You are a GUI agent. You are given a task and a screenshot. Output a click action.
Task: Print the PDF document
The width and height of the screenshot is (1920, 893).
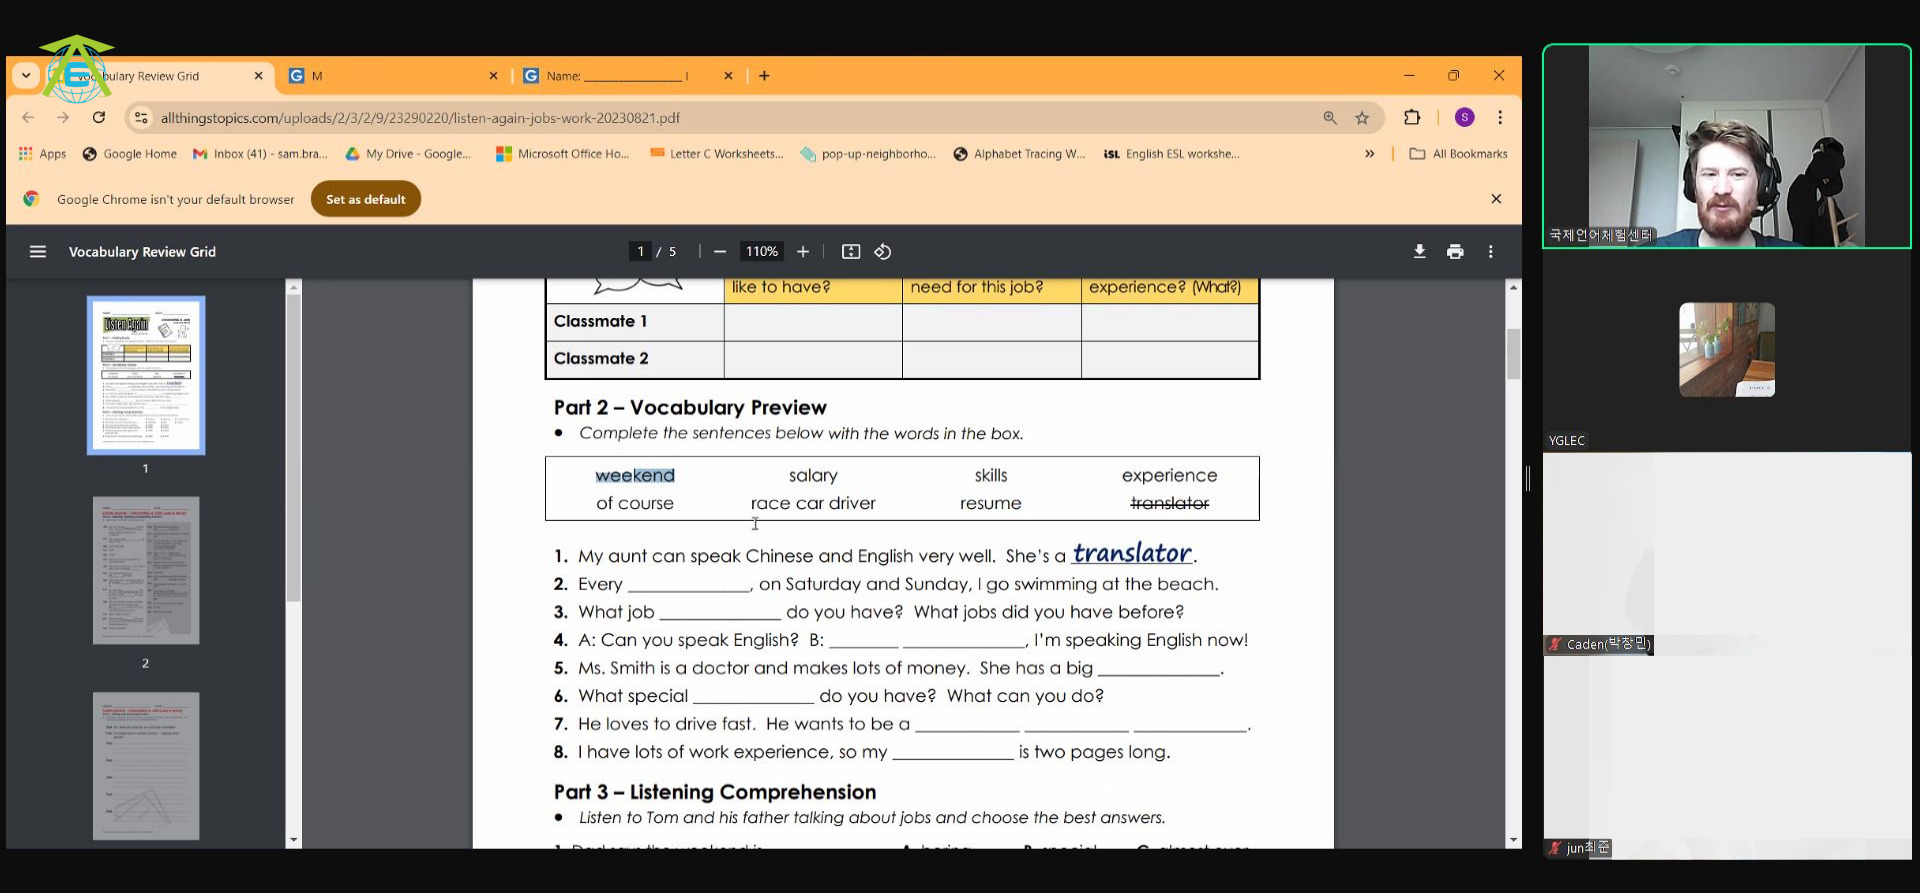coord(1455,252)
